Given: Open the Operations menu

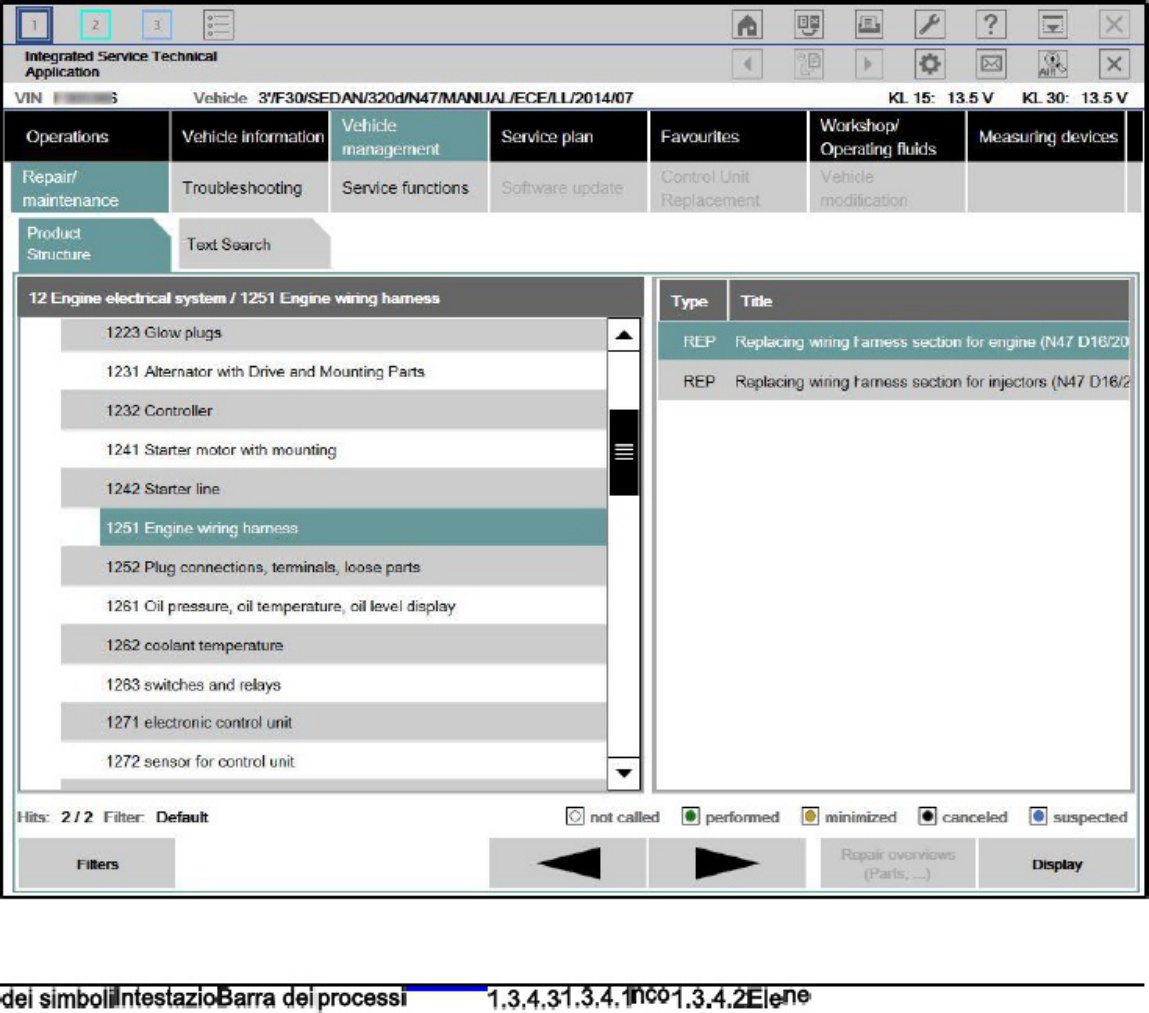Looking at the screenshot, I should coord(86,136).
